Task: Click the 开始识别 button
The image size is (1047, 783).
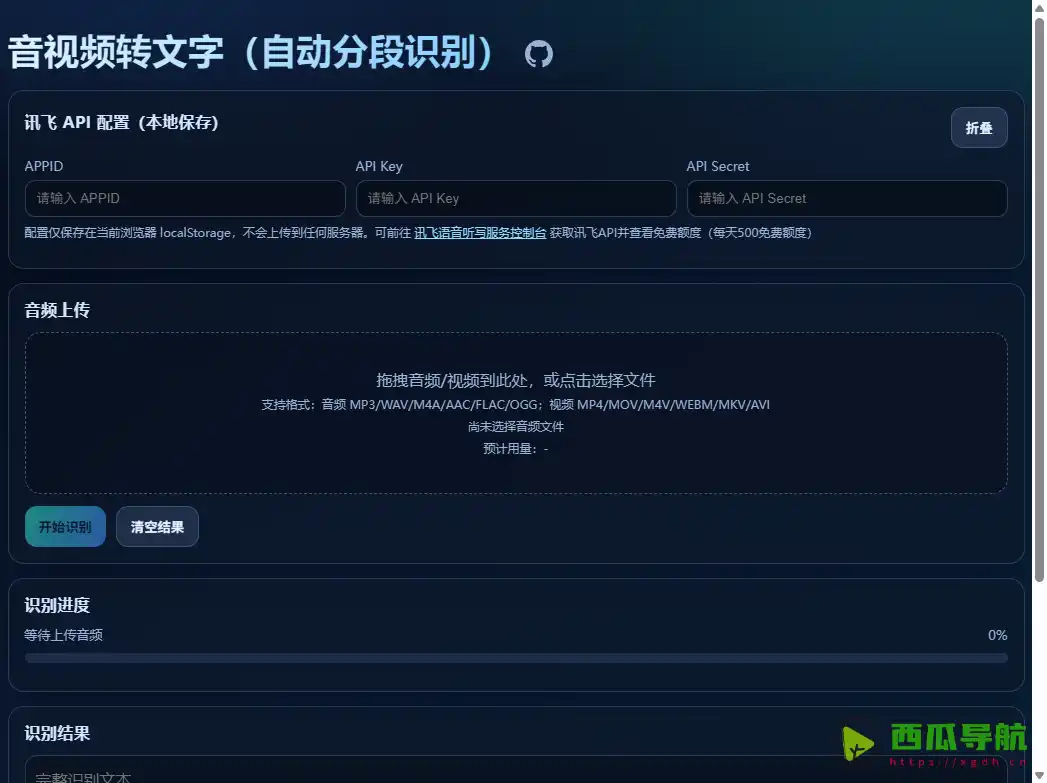Action: tap(65, 527)
